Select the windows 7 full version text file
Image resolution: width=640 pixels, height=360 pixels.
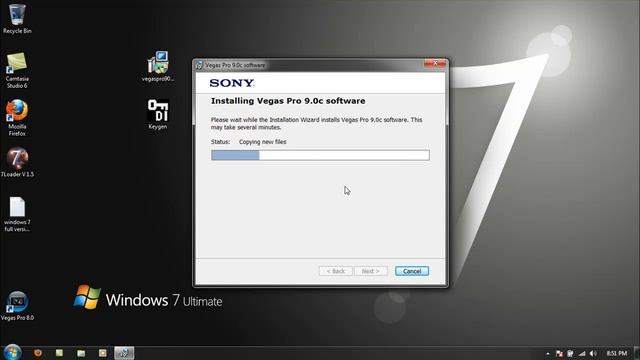(x=17, y=214)
